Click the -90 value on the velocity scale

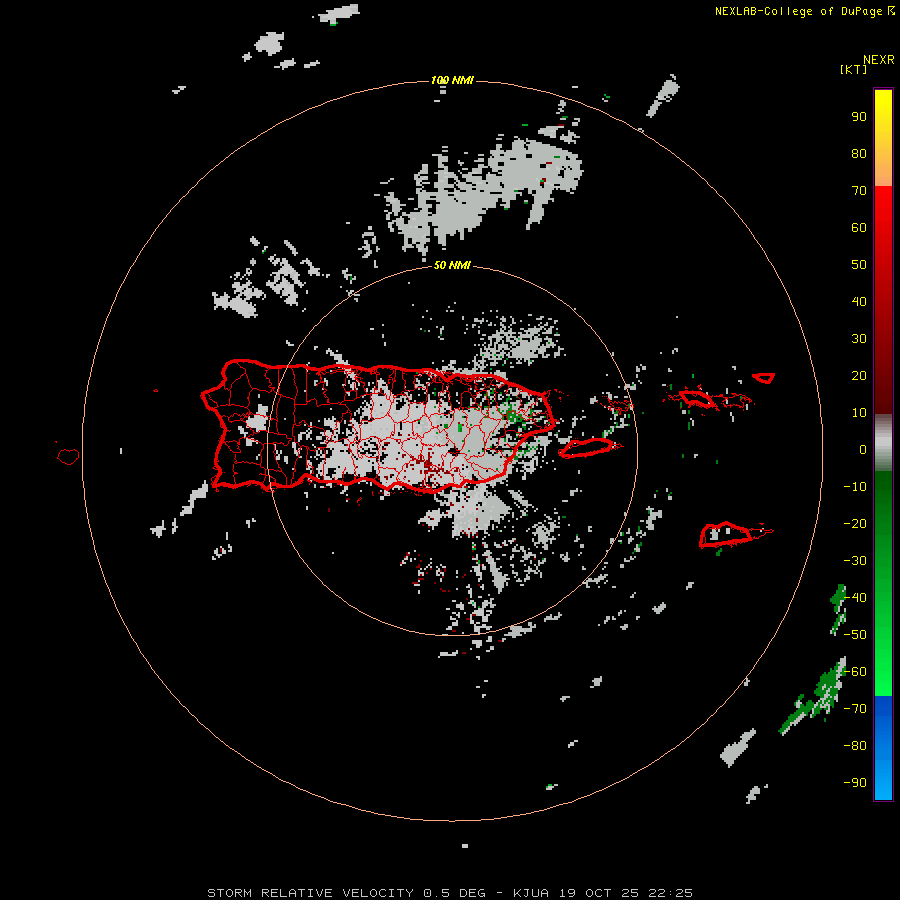click(x=855, y=783)
